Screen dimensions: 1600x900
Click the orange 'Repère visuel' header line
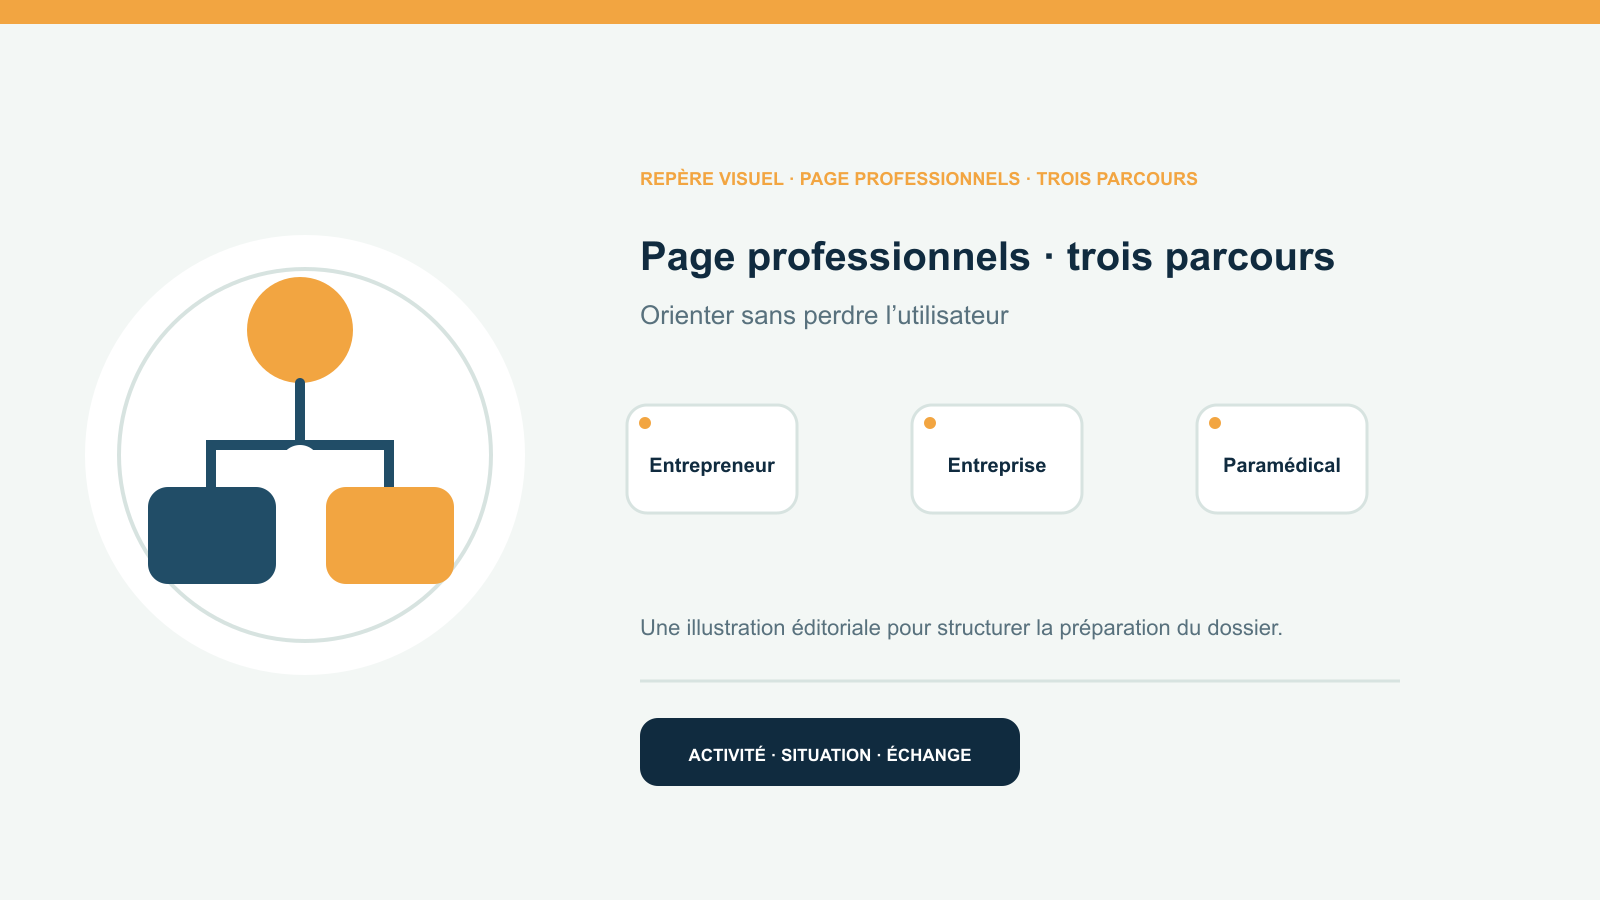tap(919, 179)
